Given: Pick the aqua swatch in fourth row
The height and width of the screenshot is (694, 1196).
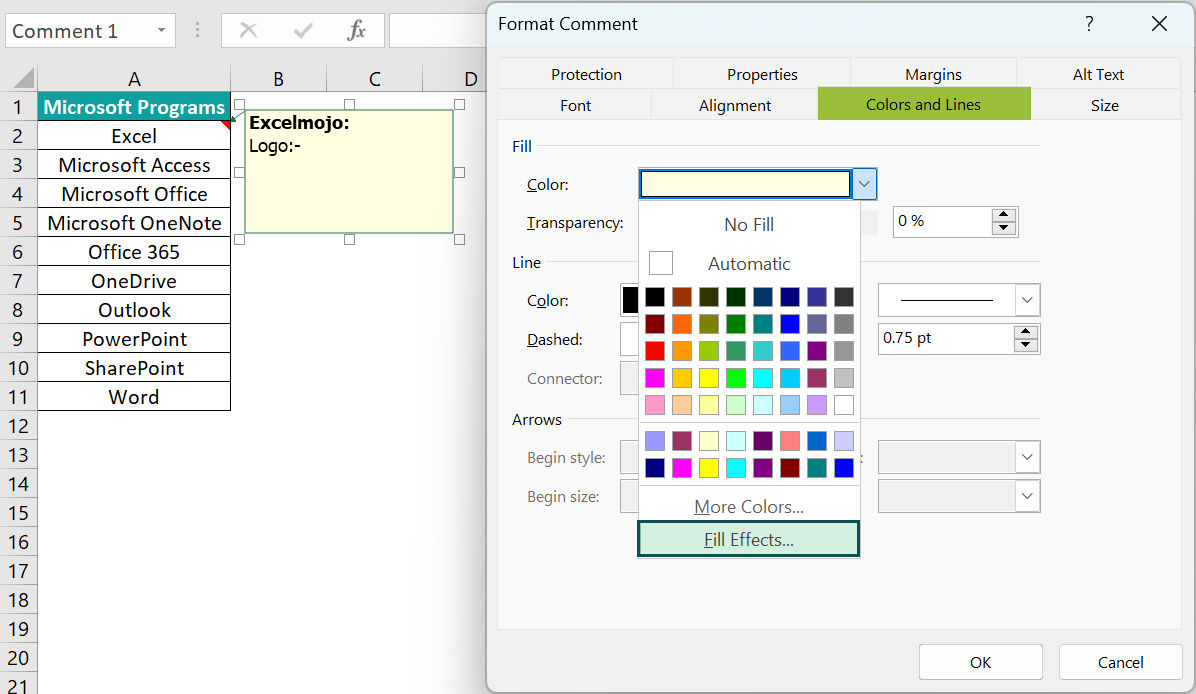Looking at the screenshot, I should click(763, 378).
